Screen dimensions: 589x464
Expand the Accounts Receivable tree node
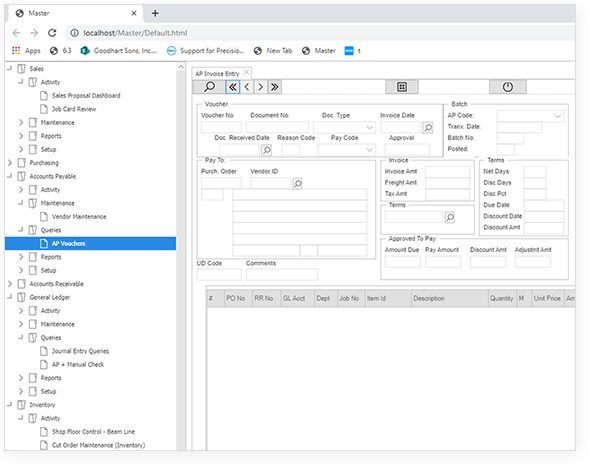[x=10, y=284]
